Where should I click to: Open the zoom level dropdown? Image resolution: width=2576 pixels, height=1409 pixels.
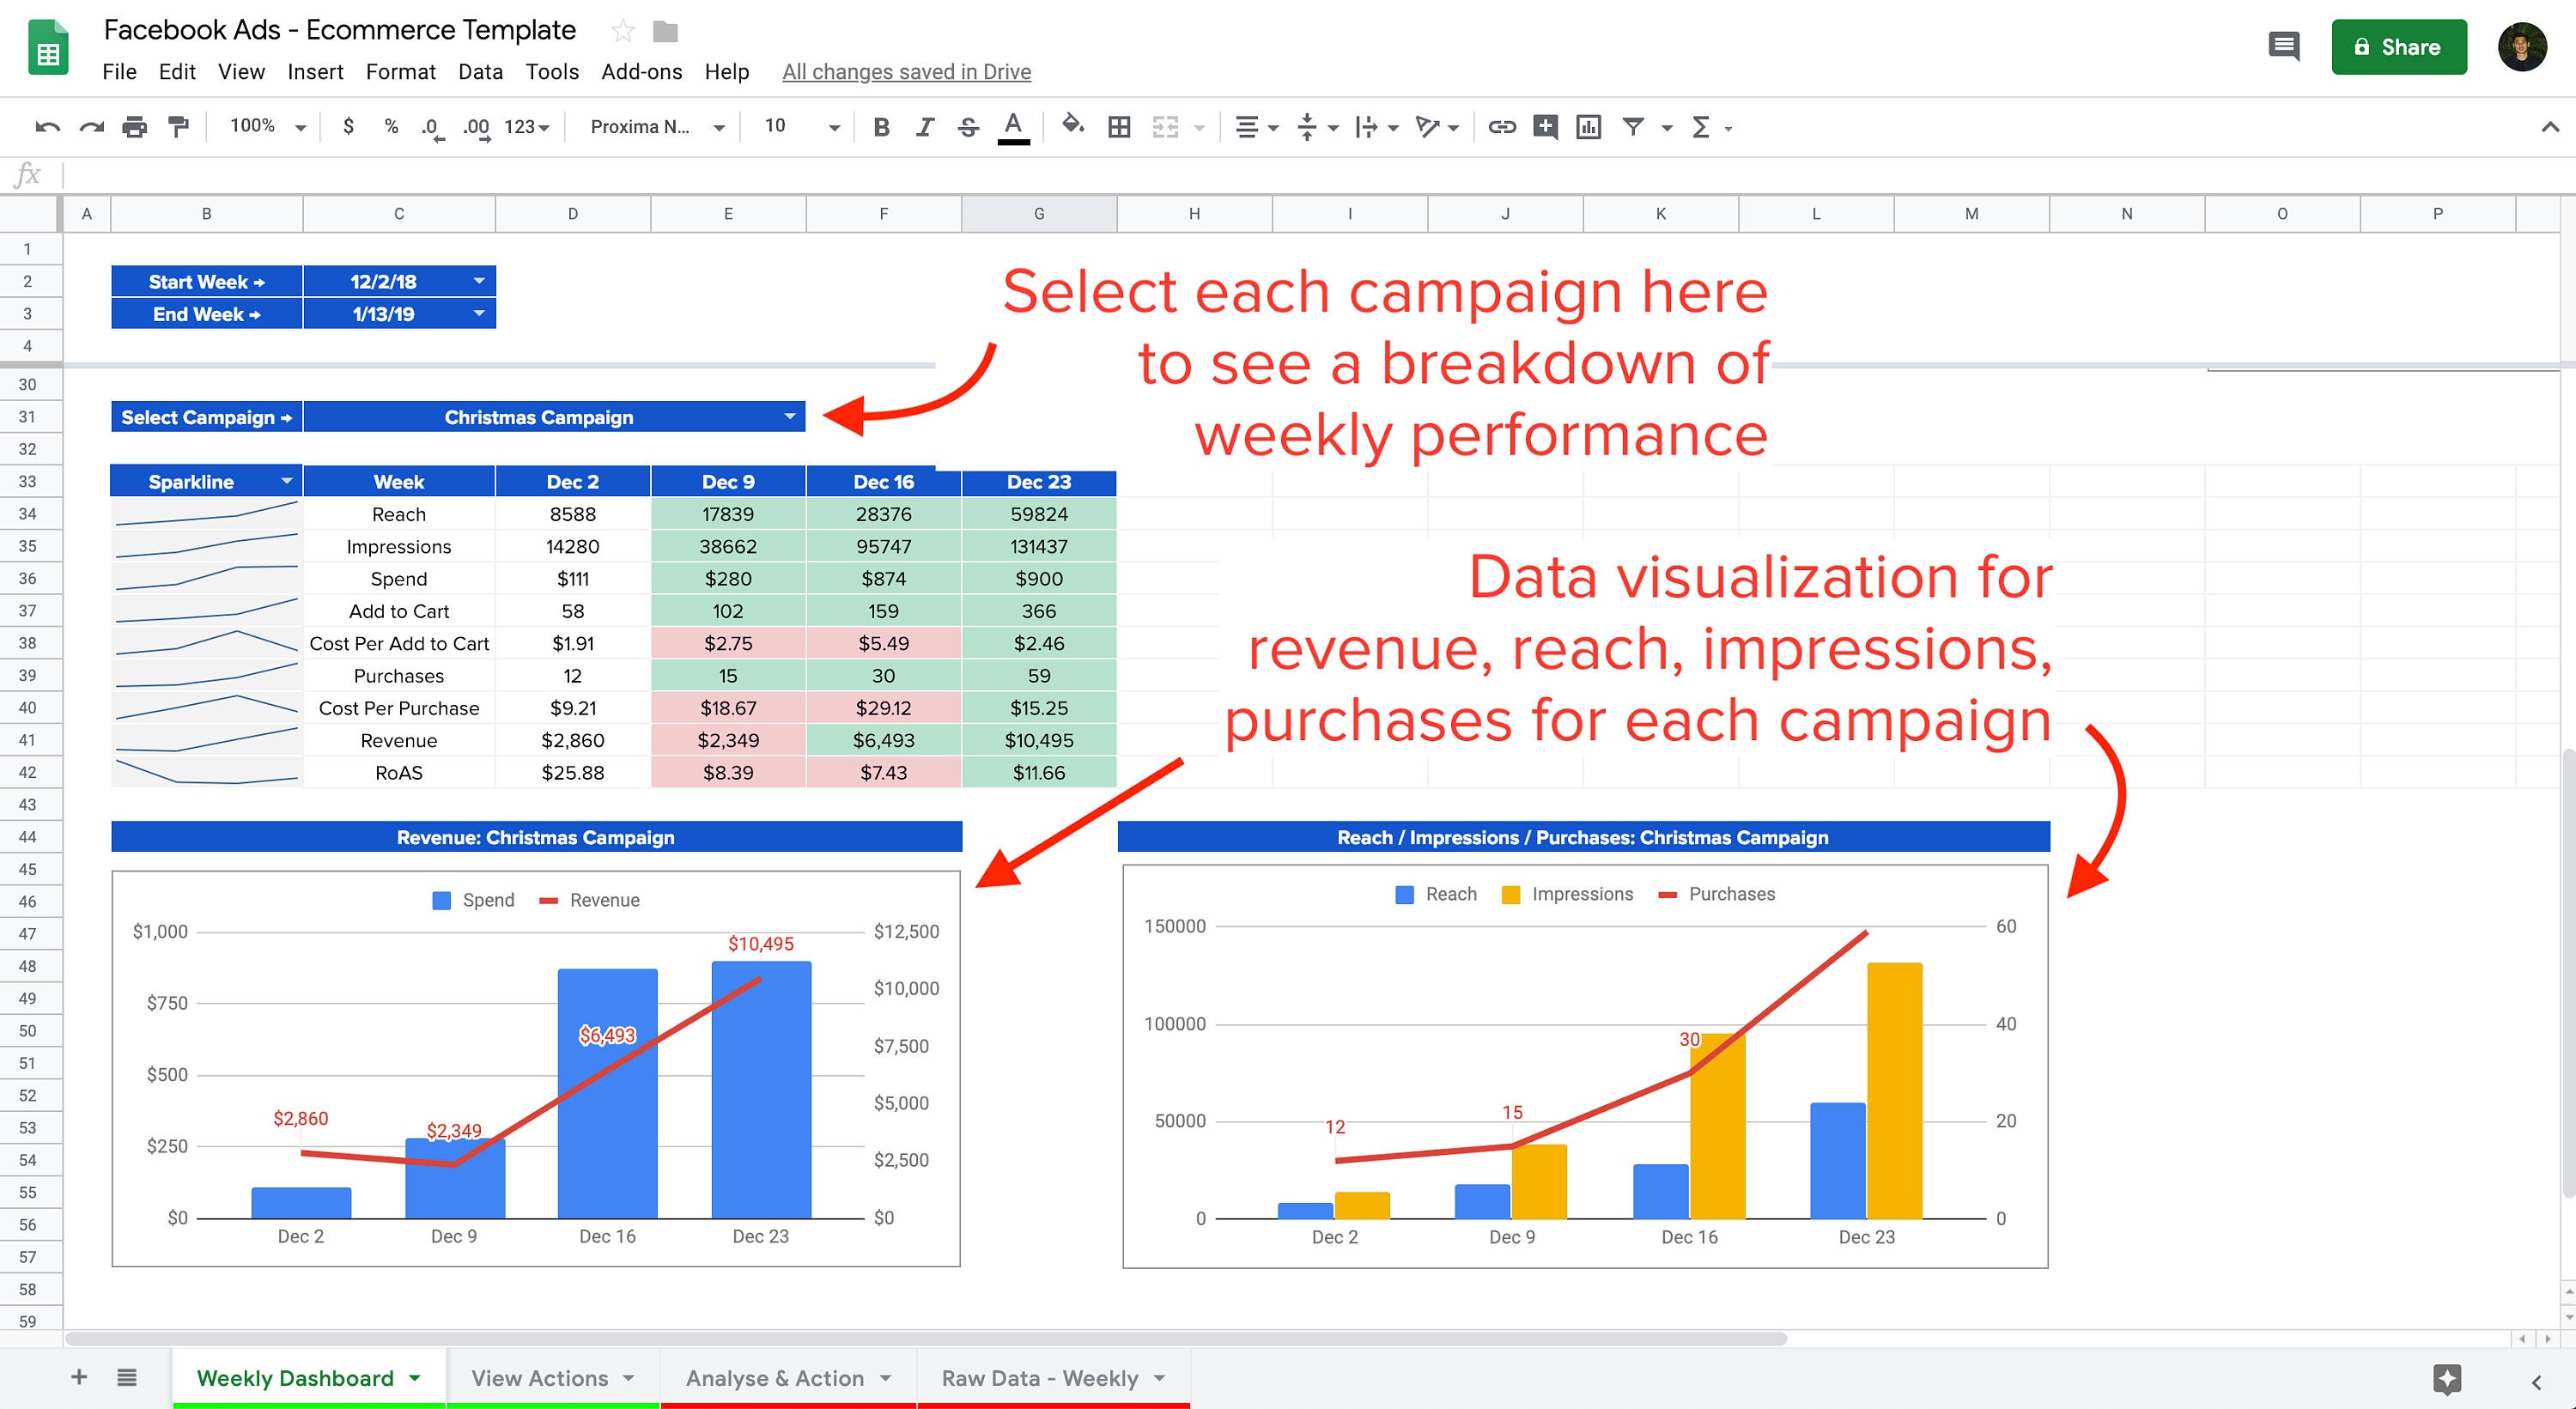267,126
